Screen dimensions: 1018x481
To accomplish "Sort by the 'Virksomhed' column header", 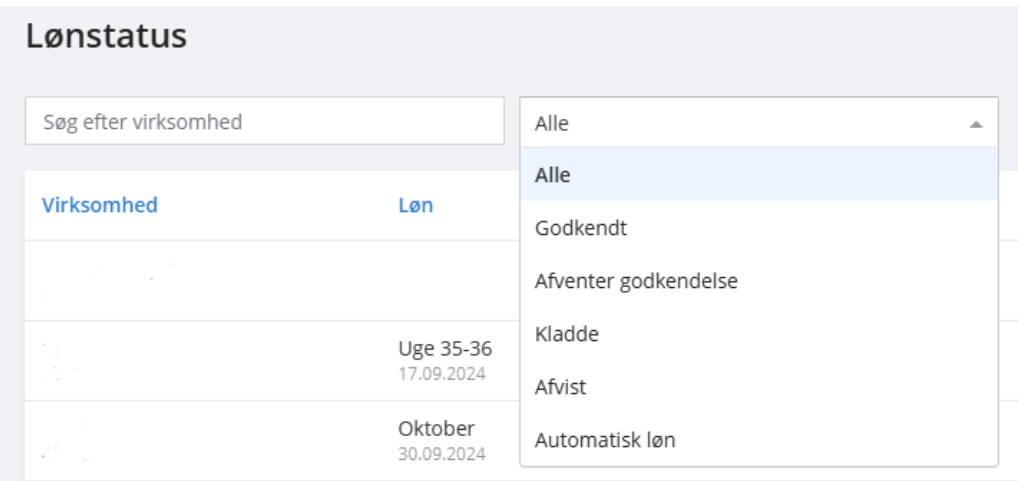I will [100, 205].
